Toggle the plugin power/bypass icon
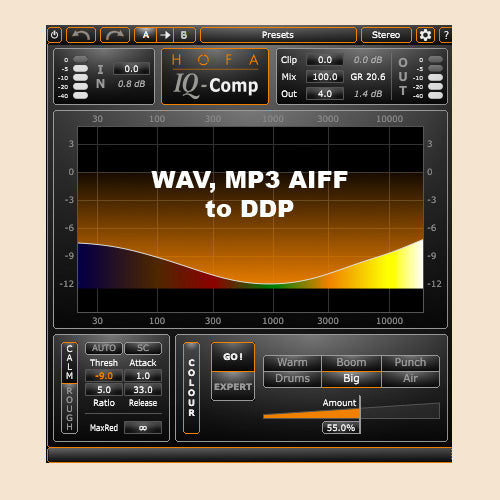 click(x=55, y=35)
